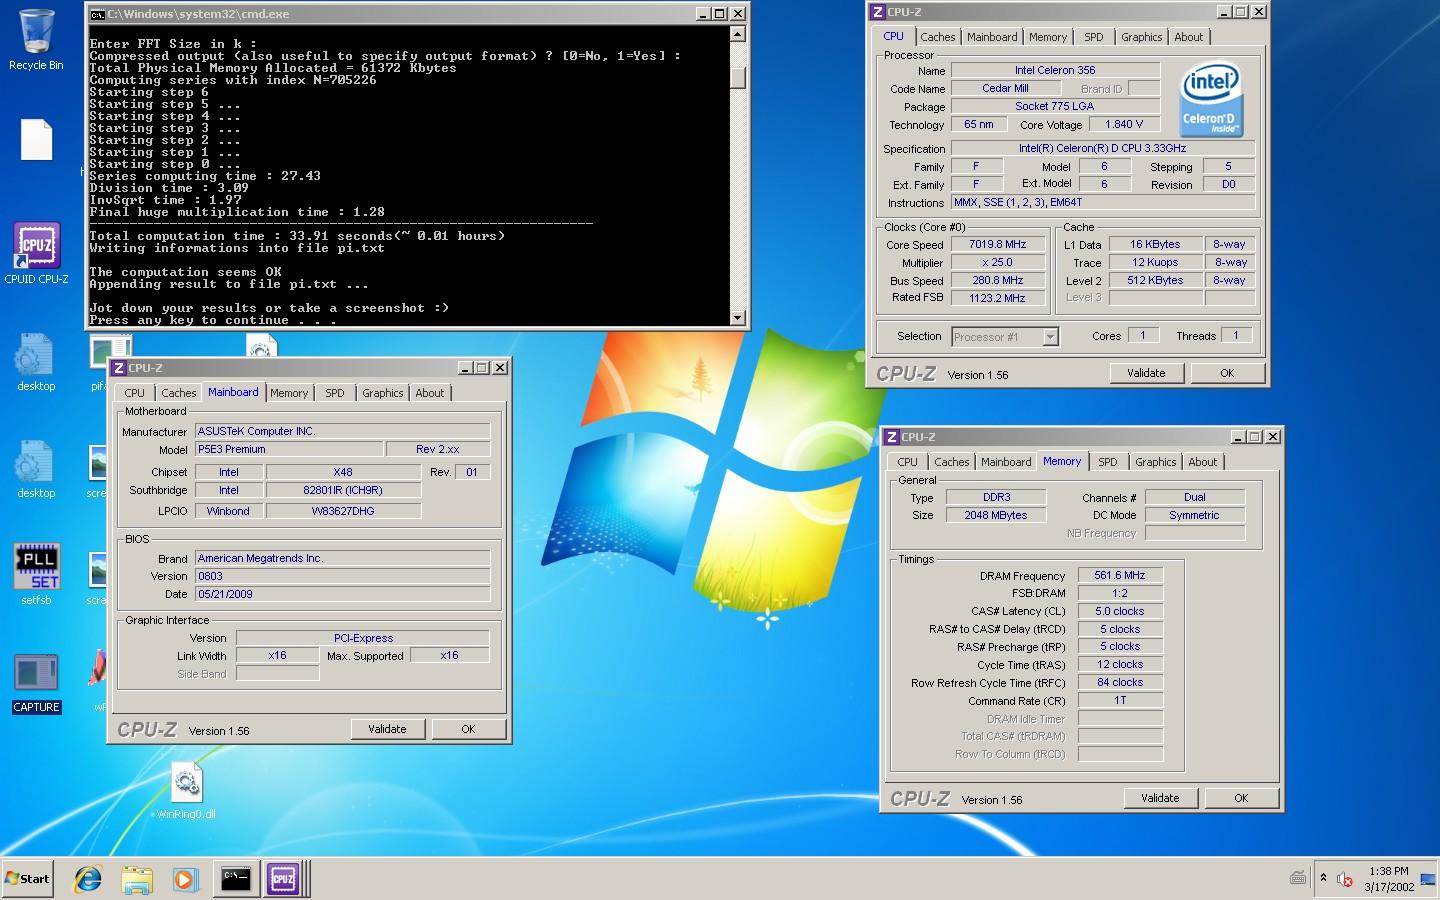1440x900 pixels.
Task: Show hidden tray icons arrow
Action: pos(1323,878)
